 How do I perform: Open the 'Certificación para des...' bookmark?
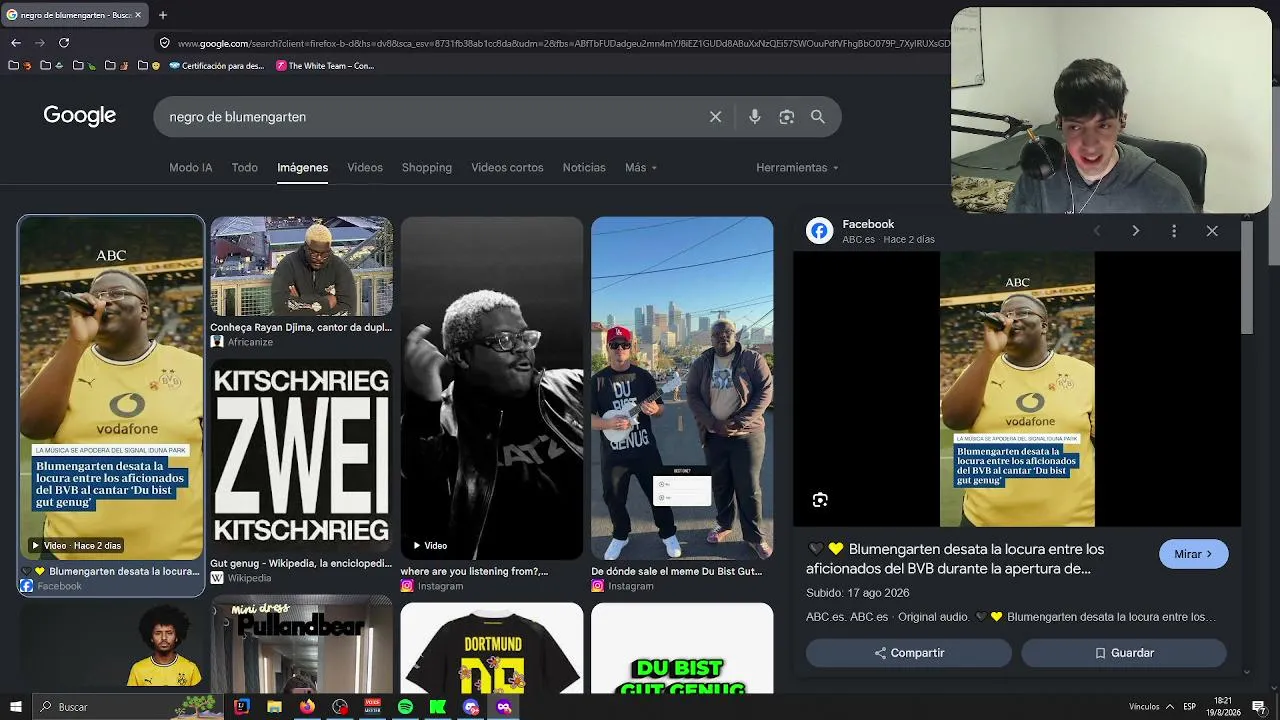(x=217, y=66)
